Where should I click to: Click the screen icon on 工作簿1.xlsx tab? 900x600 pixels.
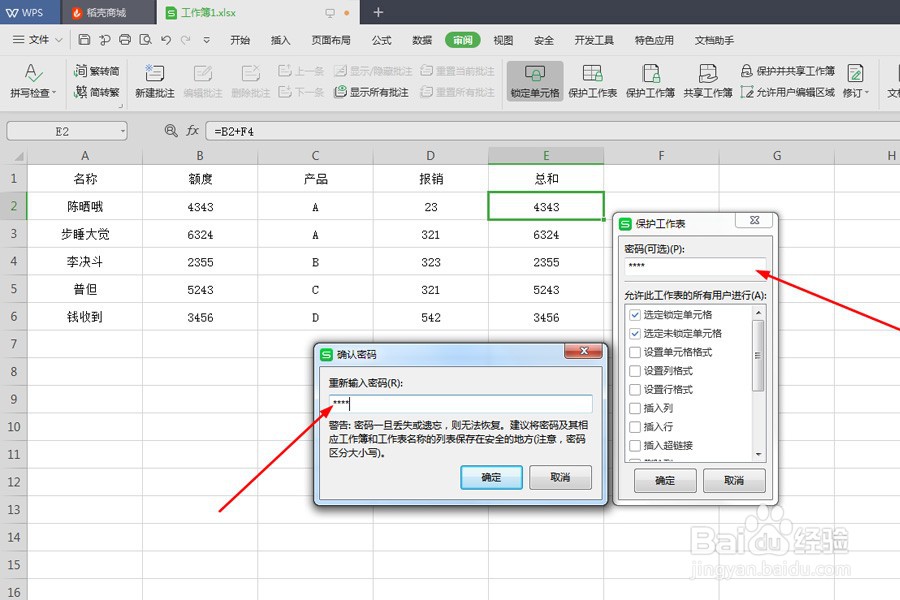330,13
